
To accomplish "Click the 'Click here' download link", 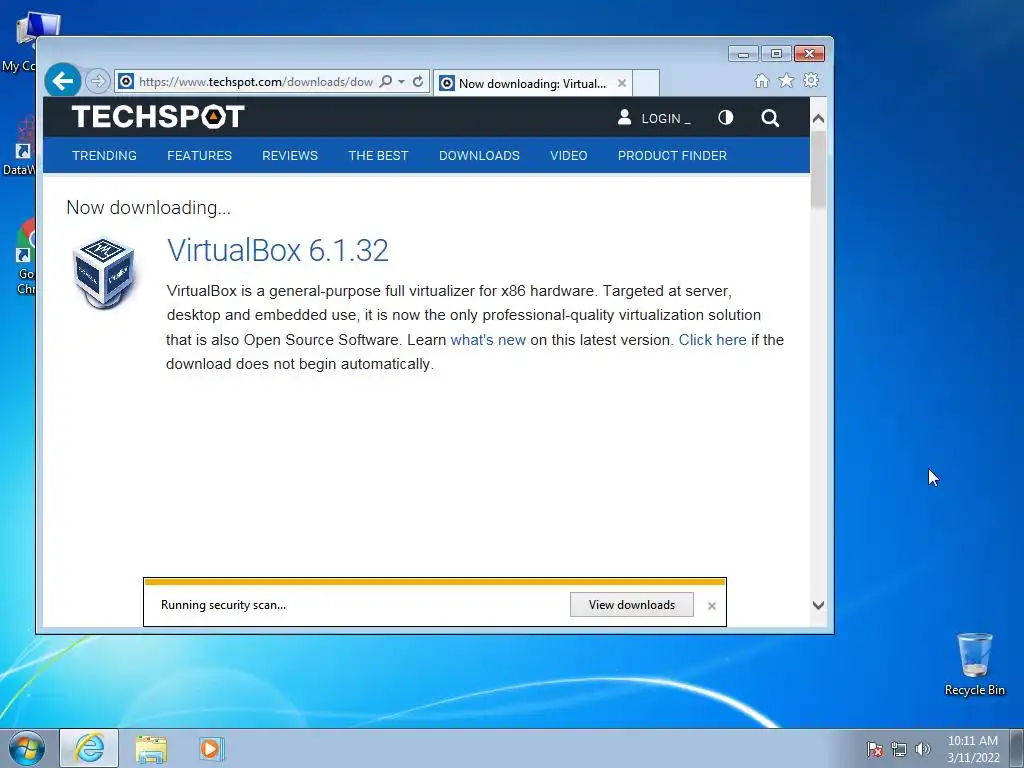I will 712,340.
